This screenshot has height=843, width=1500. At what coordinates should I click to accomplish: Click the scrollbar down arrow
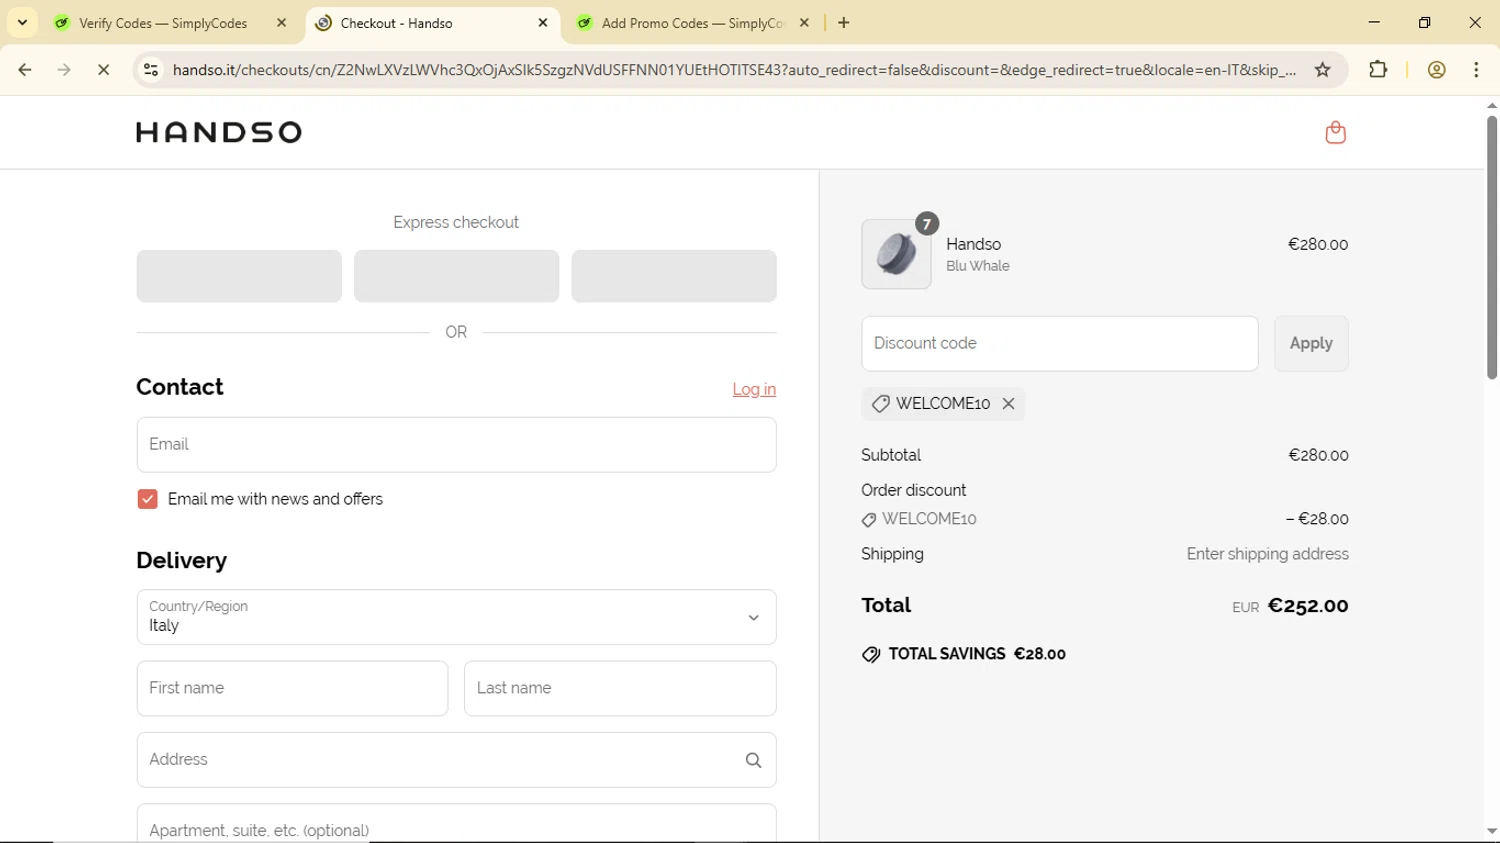(1491, 831)
